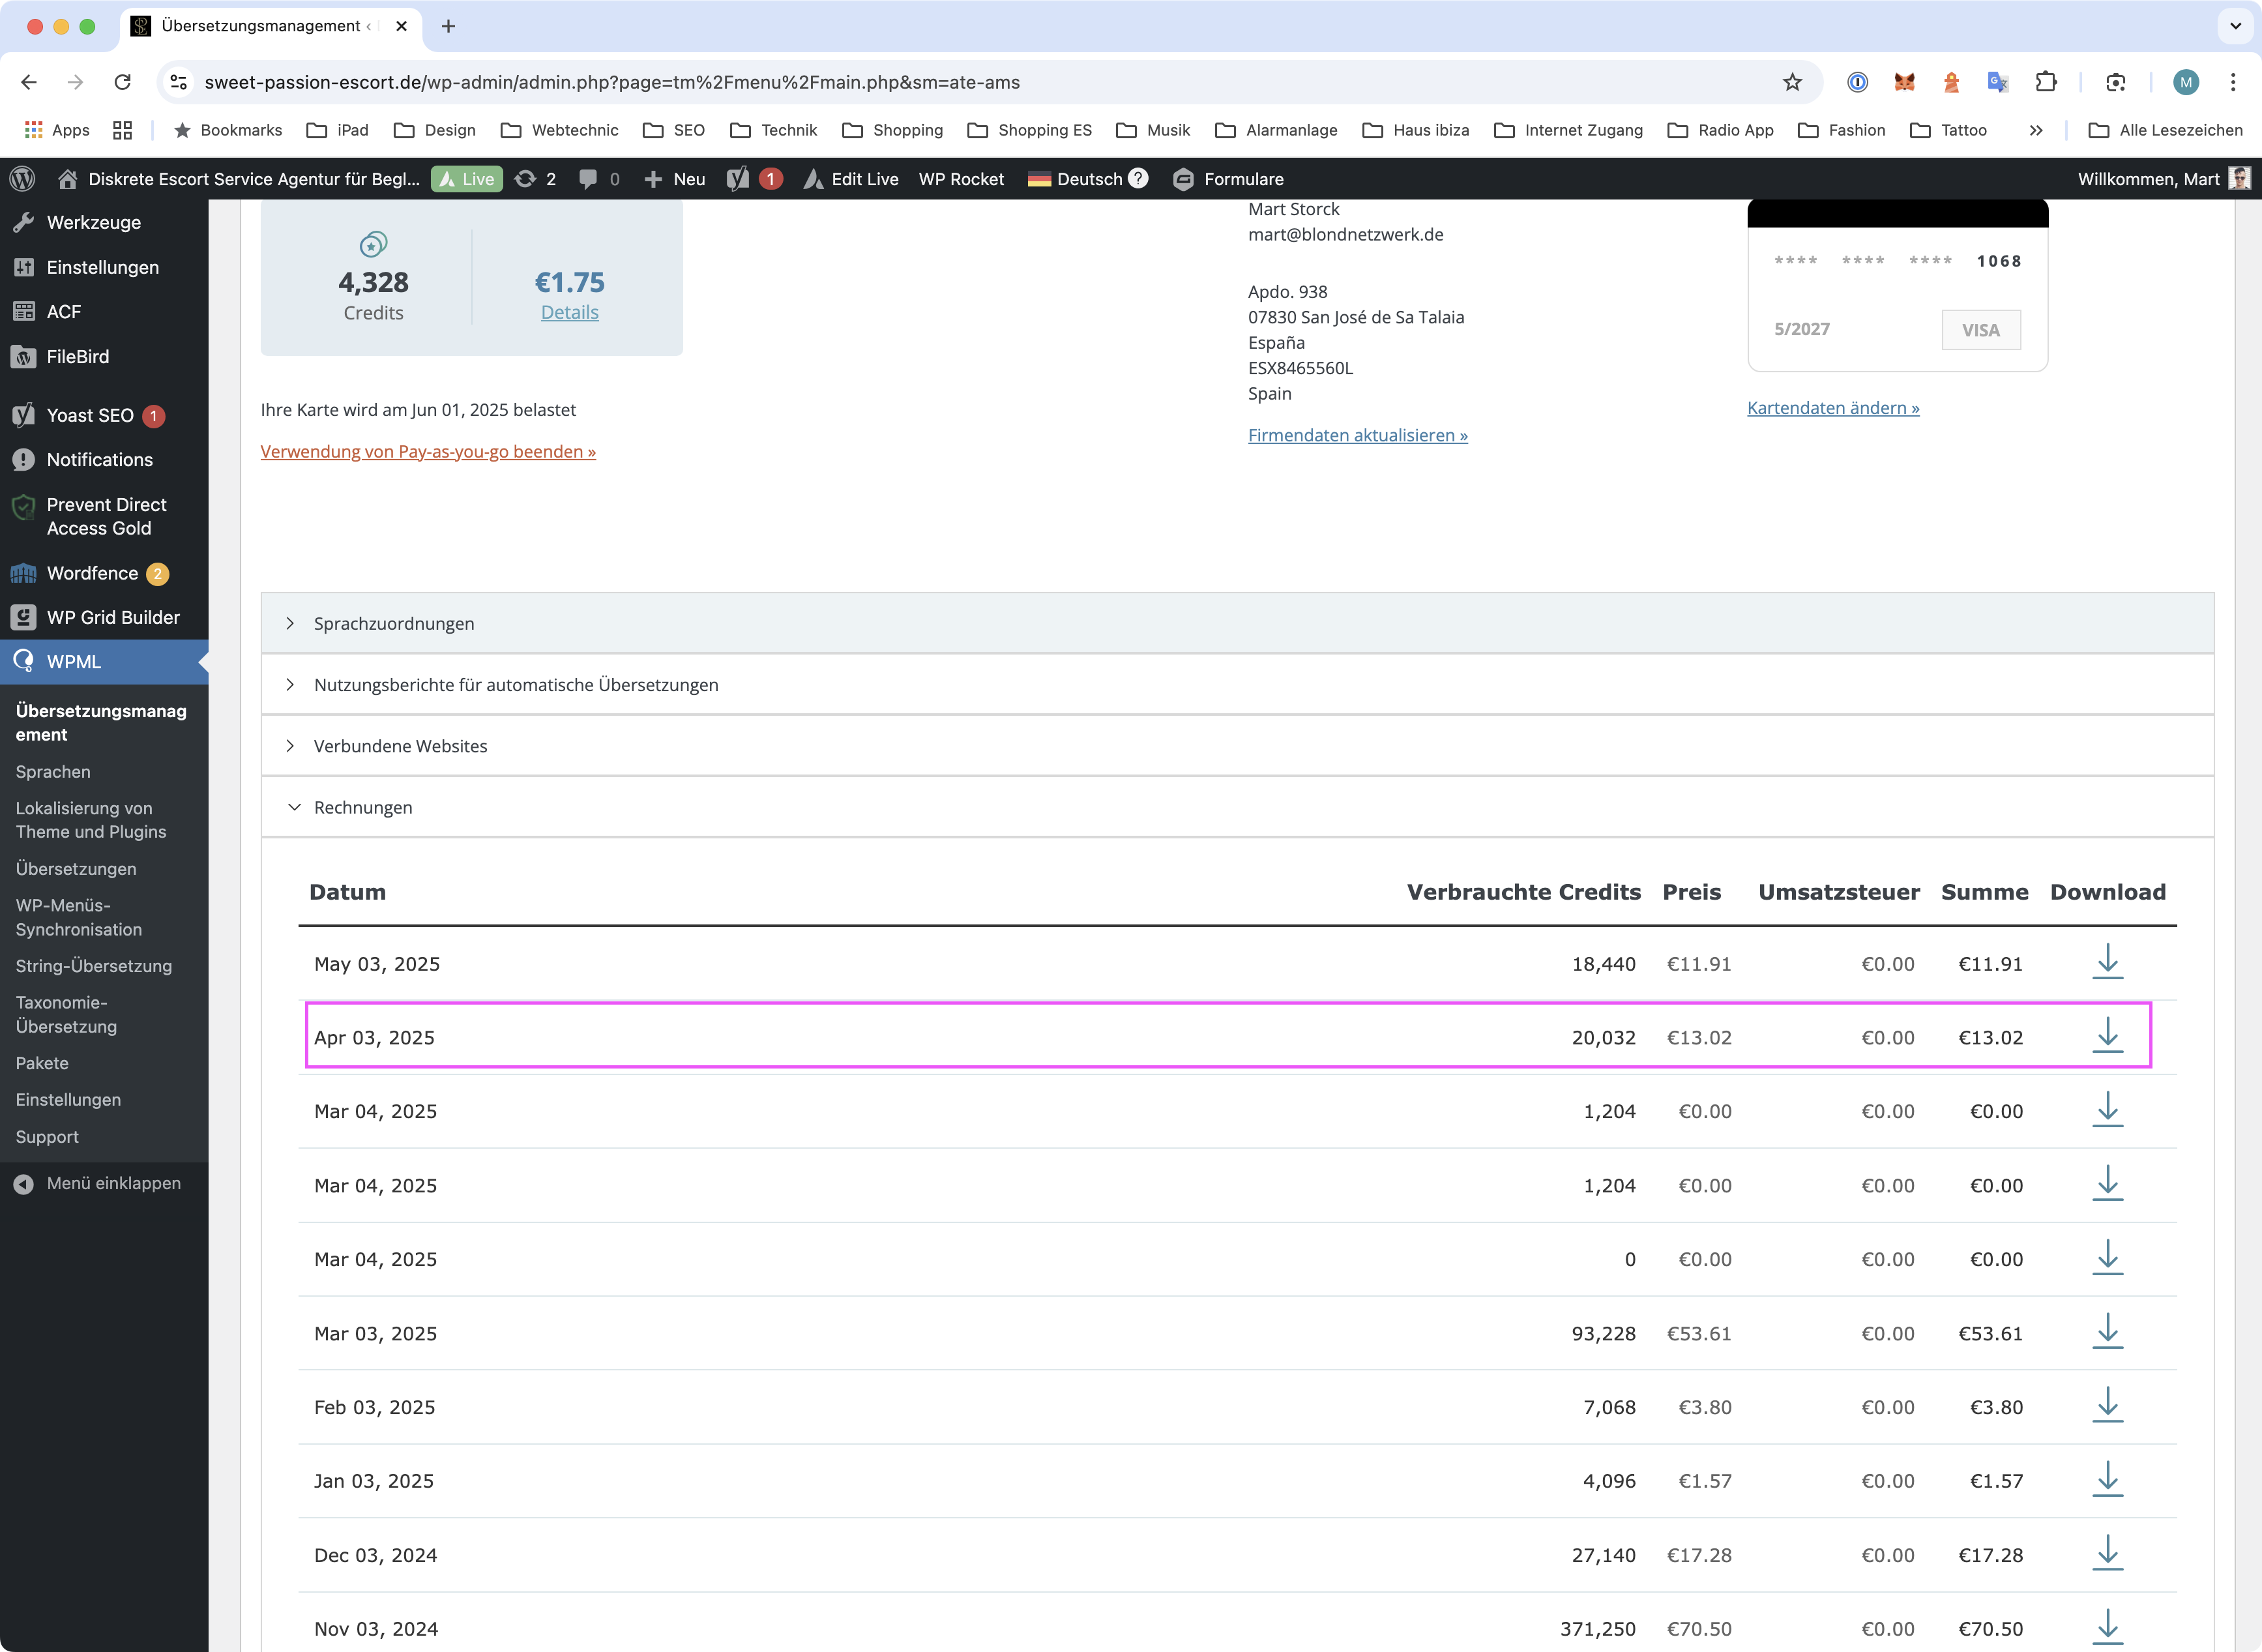The height and width of the screenshot is (1652, 2262).
Task: Open the Apps shortcut in bookmarks bar
Action: 57,130
